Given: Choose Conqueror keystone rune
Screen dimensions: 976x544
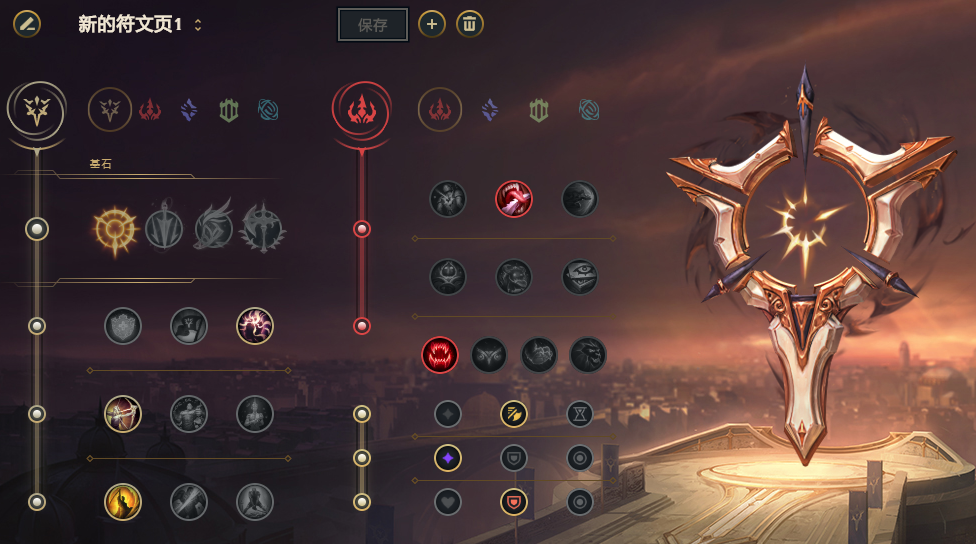Looking at the screenshot, I should (263, 228).
